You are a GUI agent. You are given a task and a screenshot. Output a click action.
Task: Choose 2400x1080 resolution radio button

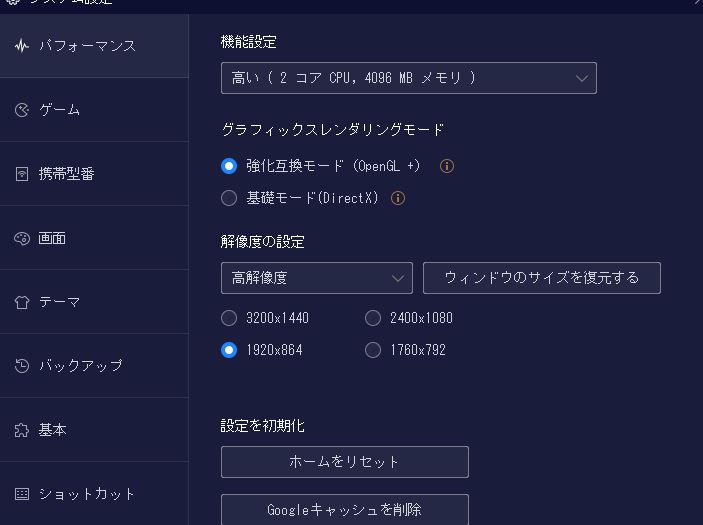coord(373,318)
